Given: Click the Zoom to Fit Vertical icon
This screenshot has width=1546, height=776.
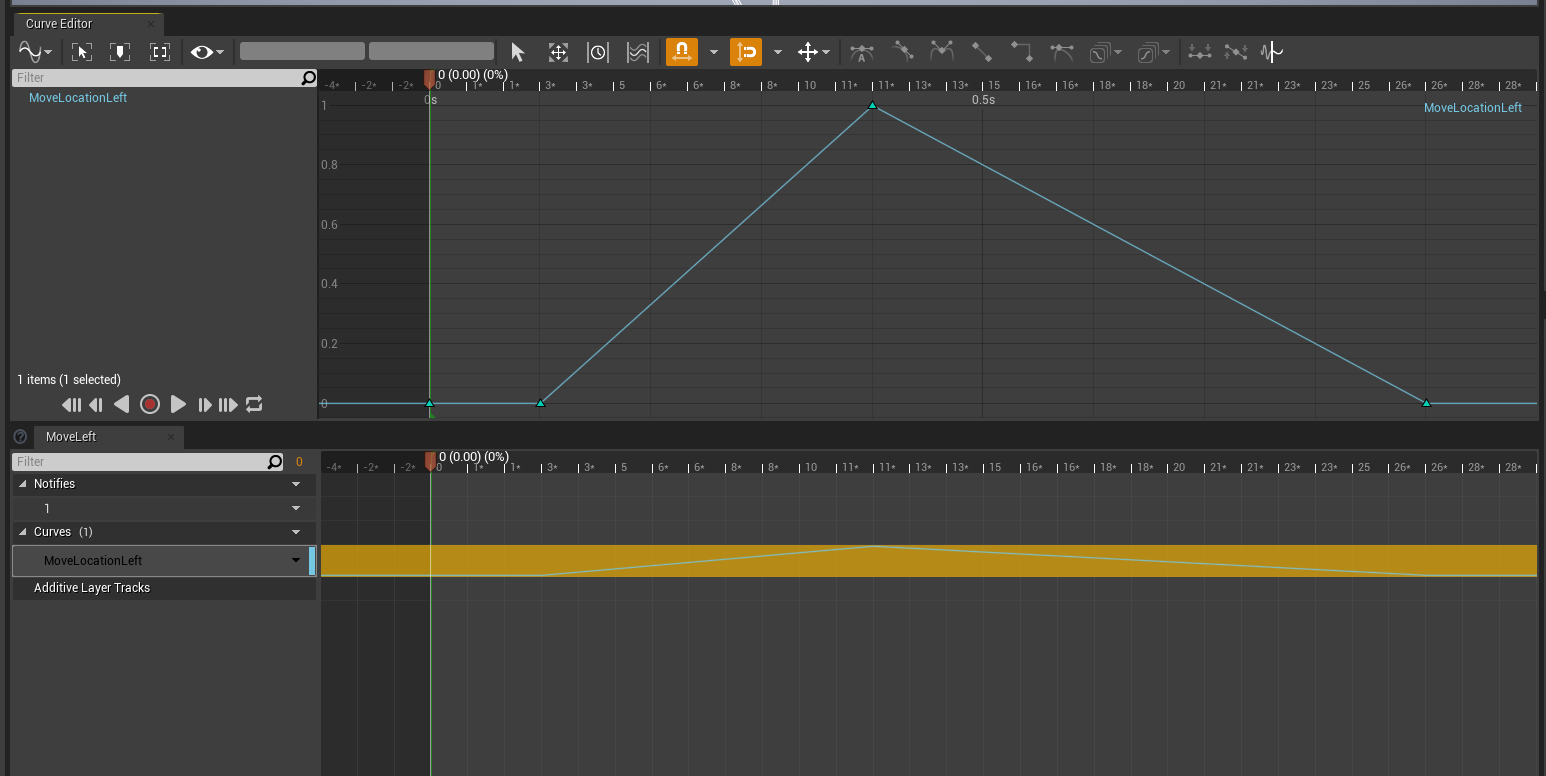Looking at the screenshot, I should 120,52.
